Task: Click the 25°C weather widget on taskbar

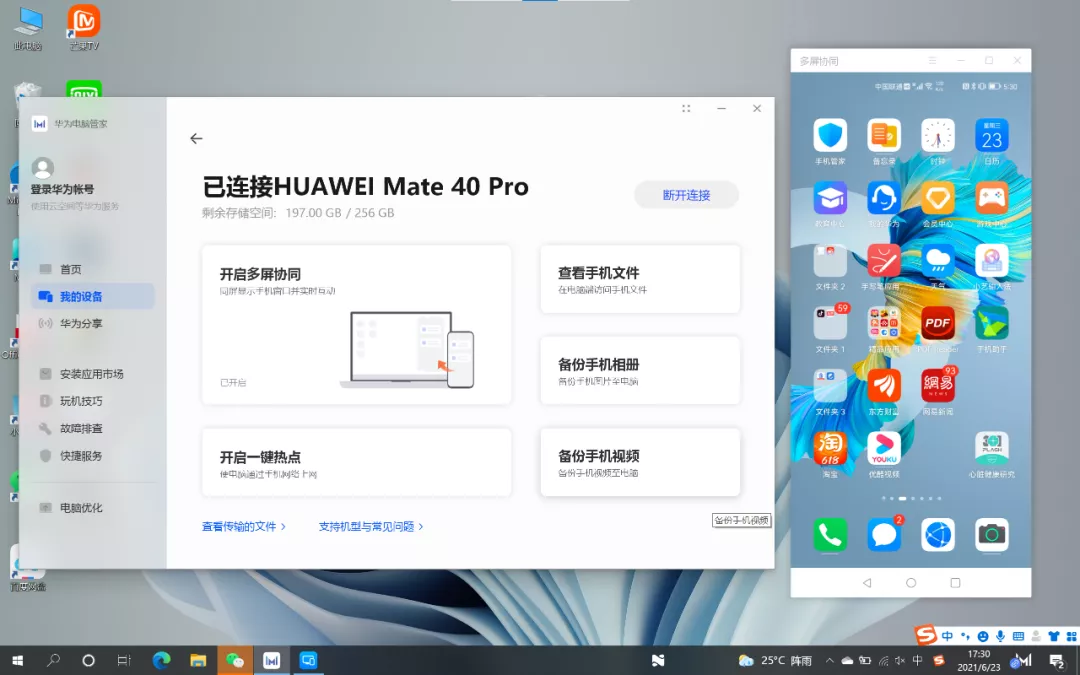Action: point(775,661)
